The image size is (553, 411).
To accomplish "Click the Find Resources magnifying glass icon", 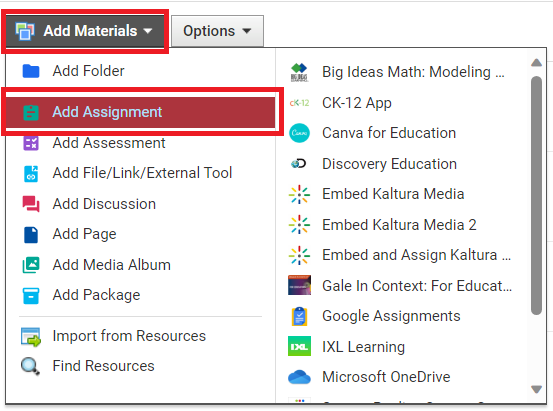I will pos(30,366).
